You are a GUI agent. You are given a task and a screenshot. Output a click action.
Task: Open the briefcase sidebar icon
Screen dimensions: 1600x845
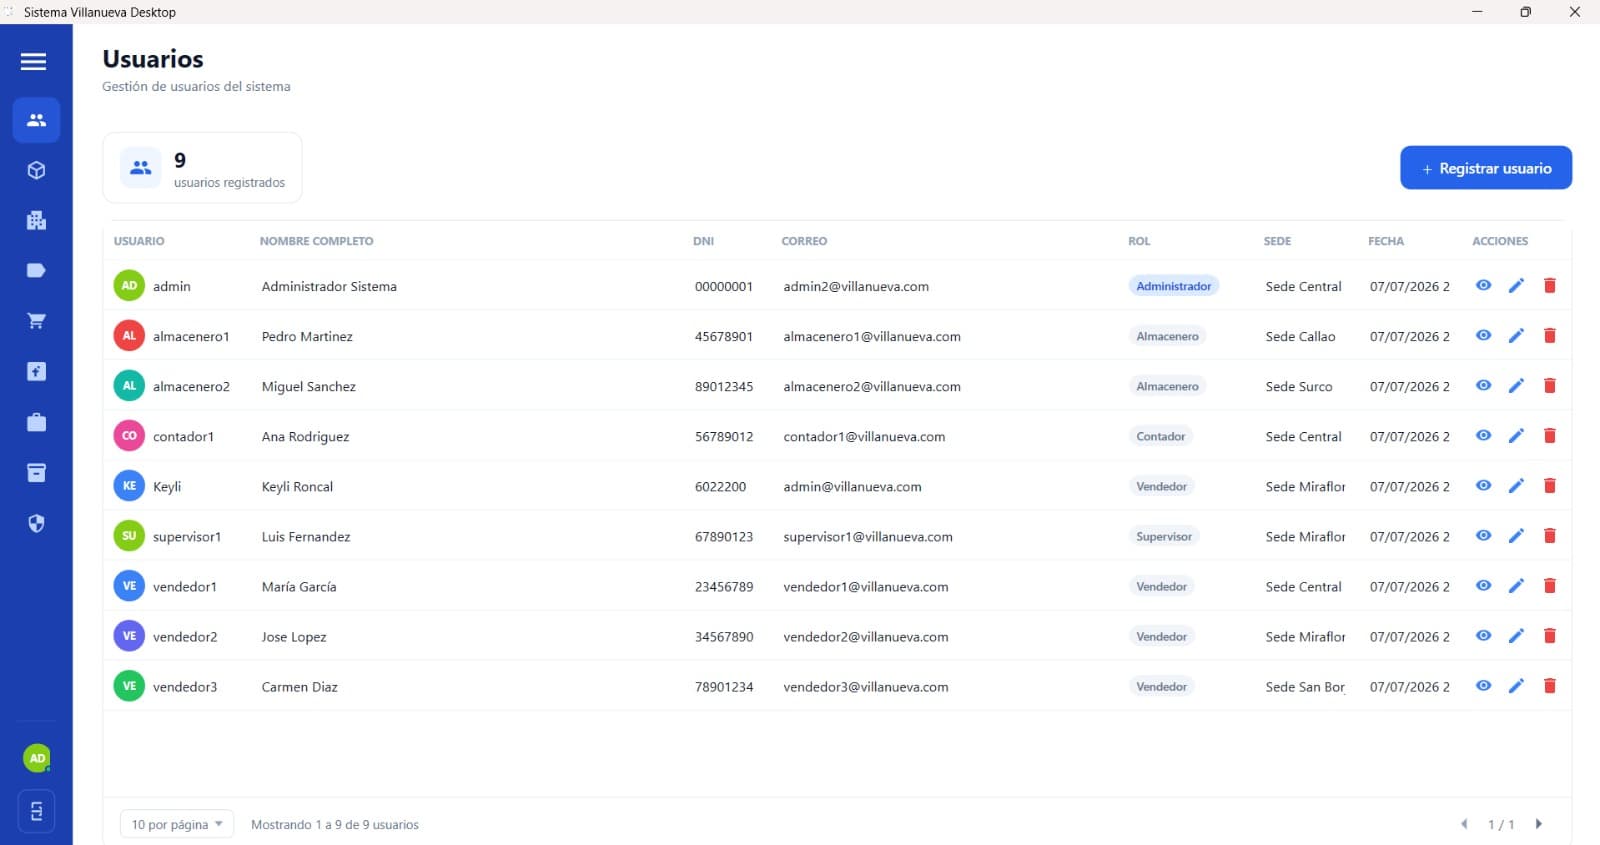36,422
